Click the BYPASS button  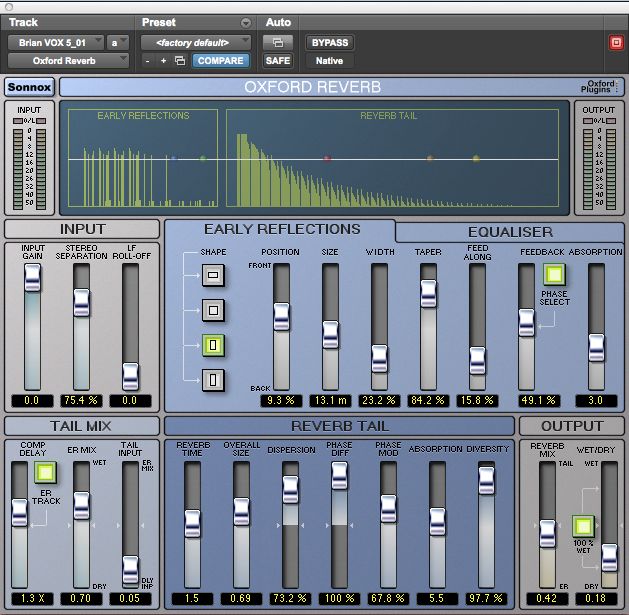click(329, 42)
